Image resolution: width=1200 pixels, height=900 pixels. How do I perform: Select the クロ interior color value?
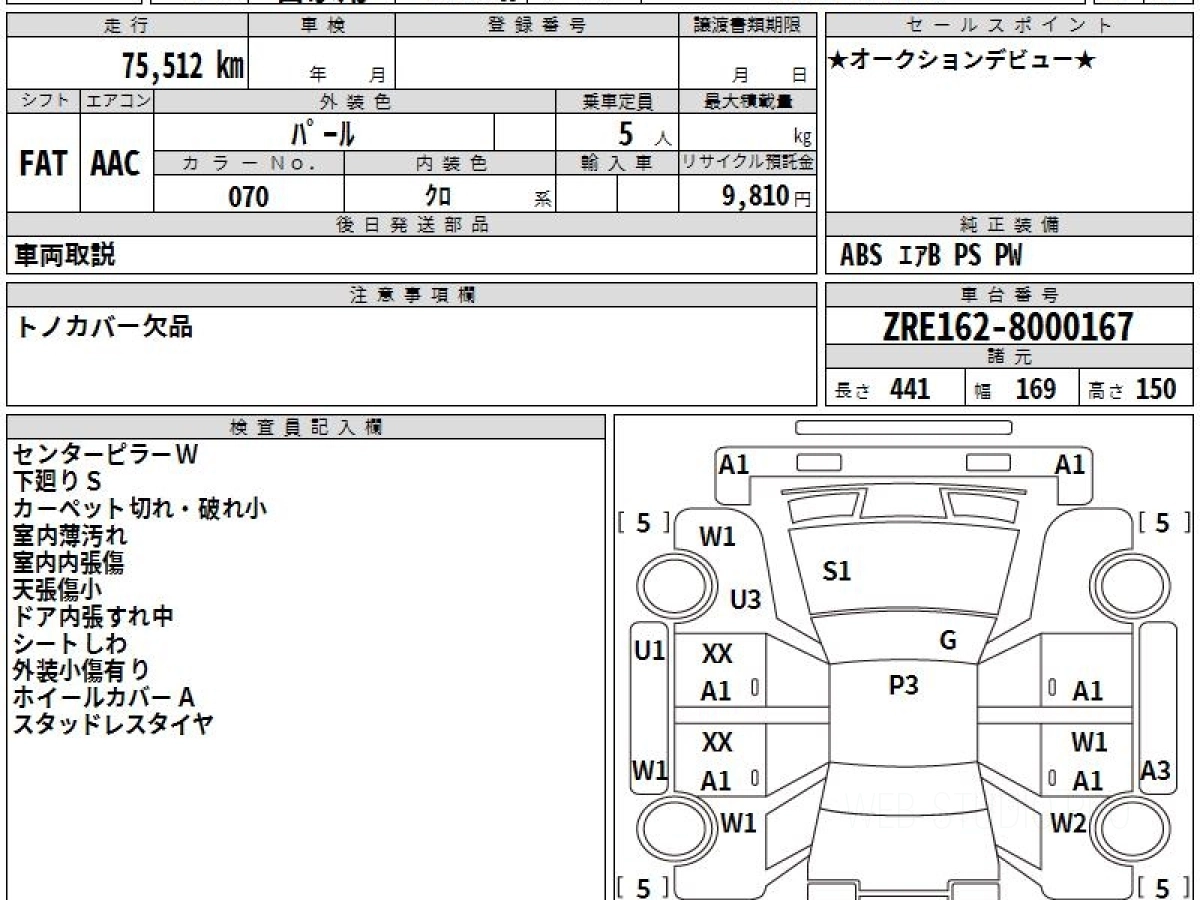pos(438,196)
